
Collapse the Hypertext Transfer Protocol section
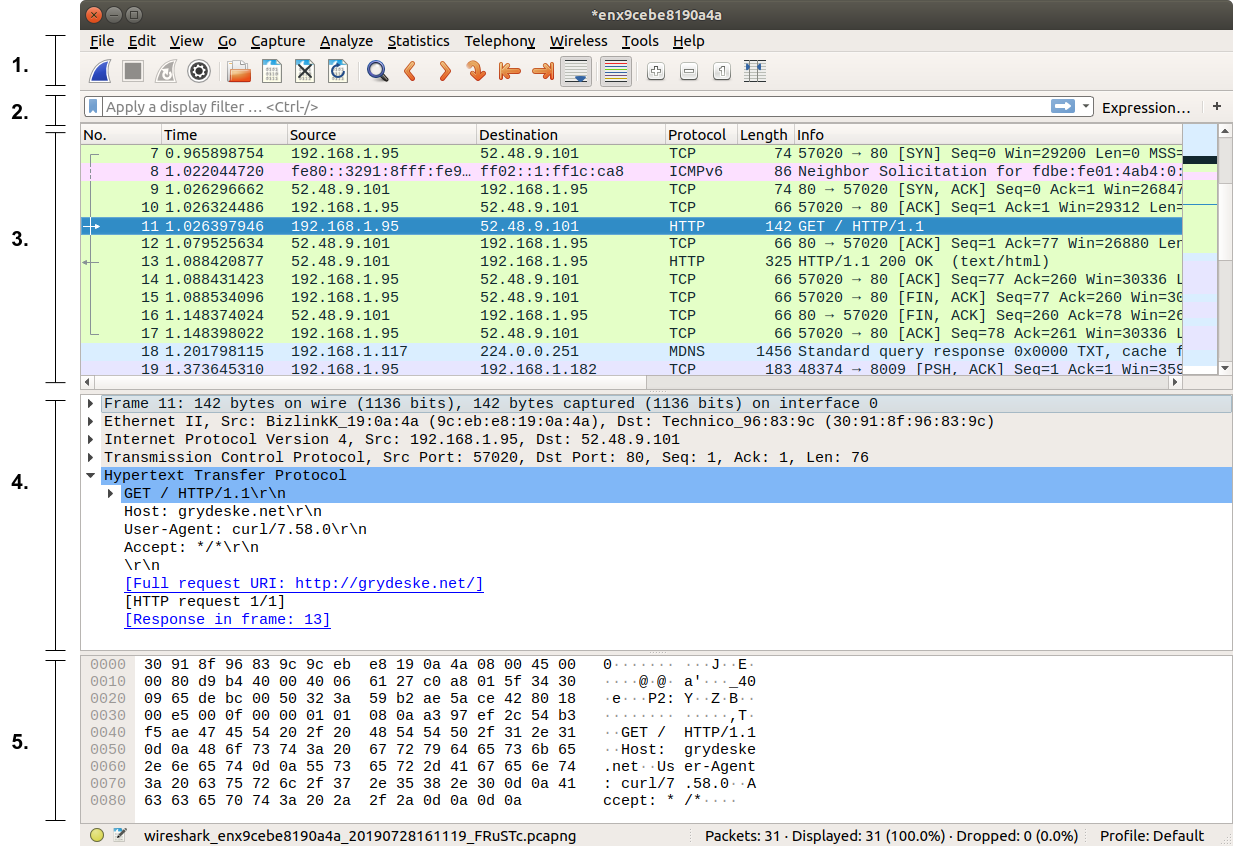click(92, 476)
